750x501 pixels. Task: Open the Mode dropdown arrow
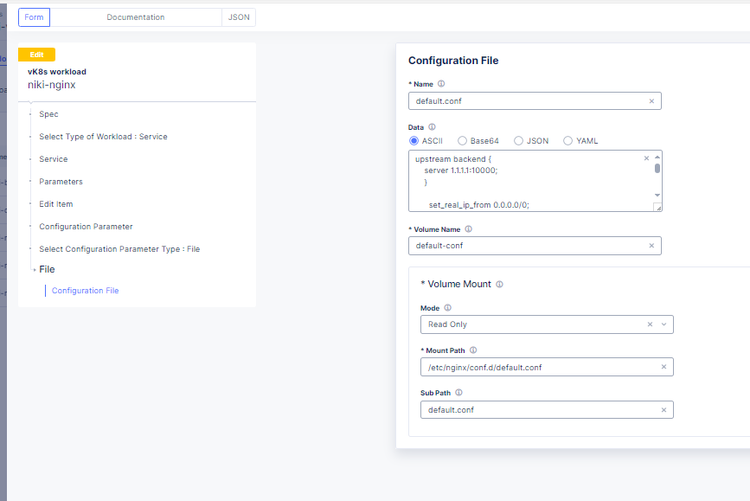[x=664, y=324]
